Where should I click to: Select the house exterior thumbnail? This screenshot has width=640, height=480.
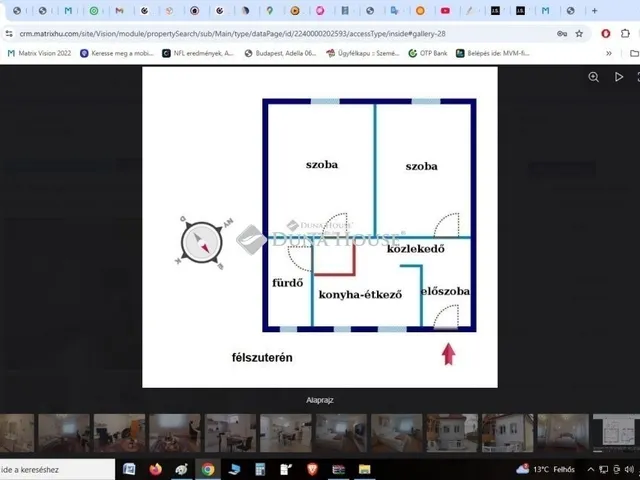[x=452, y=433]
